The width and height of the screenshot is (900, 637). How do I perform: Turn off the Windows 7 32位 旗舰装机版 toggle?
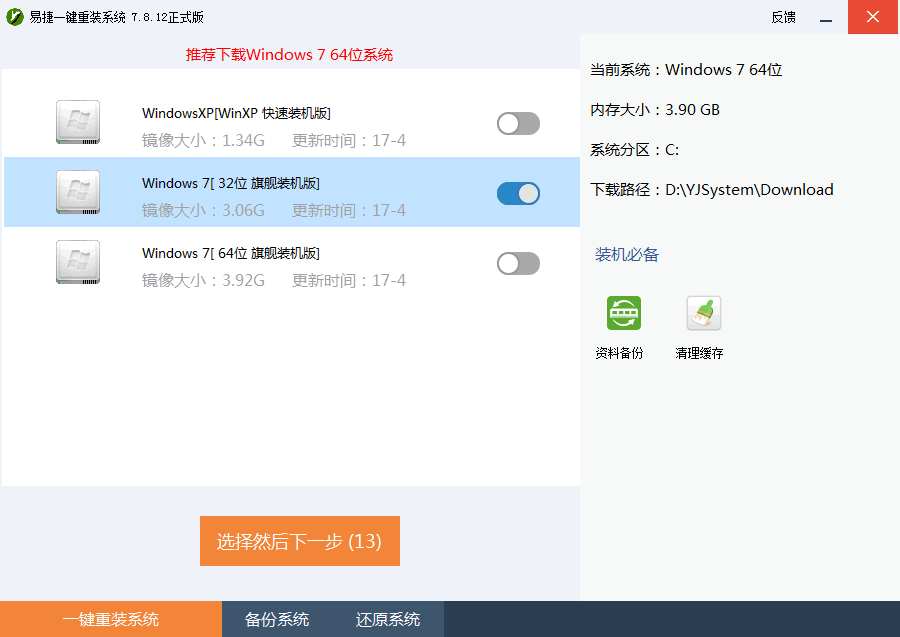point(518,193)
